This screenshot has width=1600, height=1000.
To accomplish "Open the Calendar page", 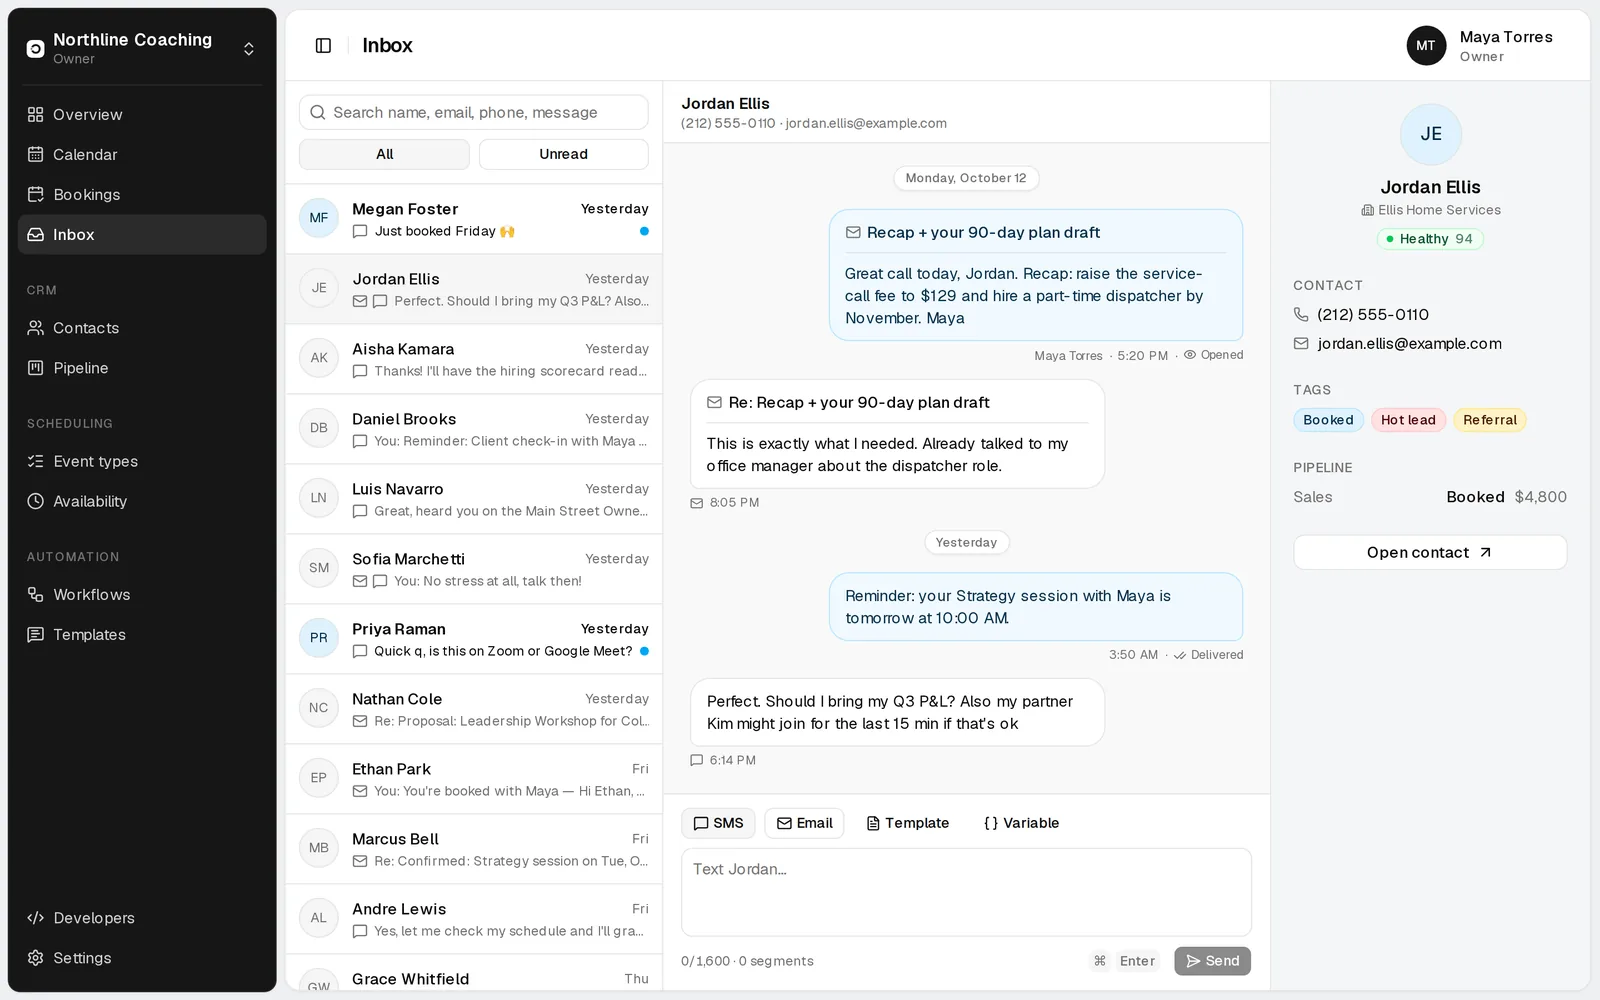I will pyautogui.click(x=142, y=155).
